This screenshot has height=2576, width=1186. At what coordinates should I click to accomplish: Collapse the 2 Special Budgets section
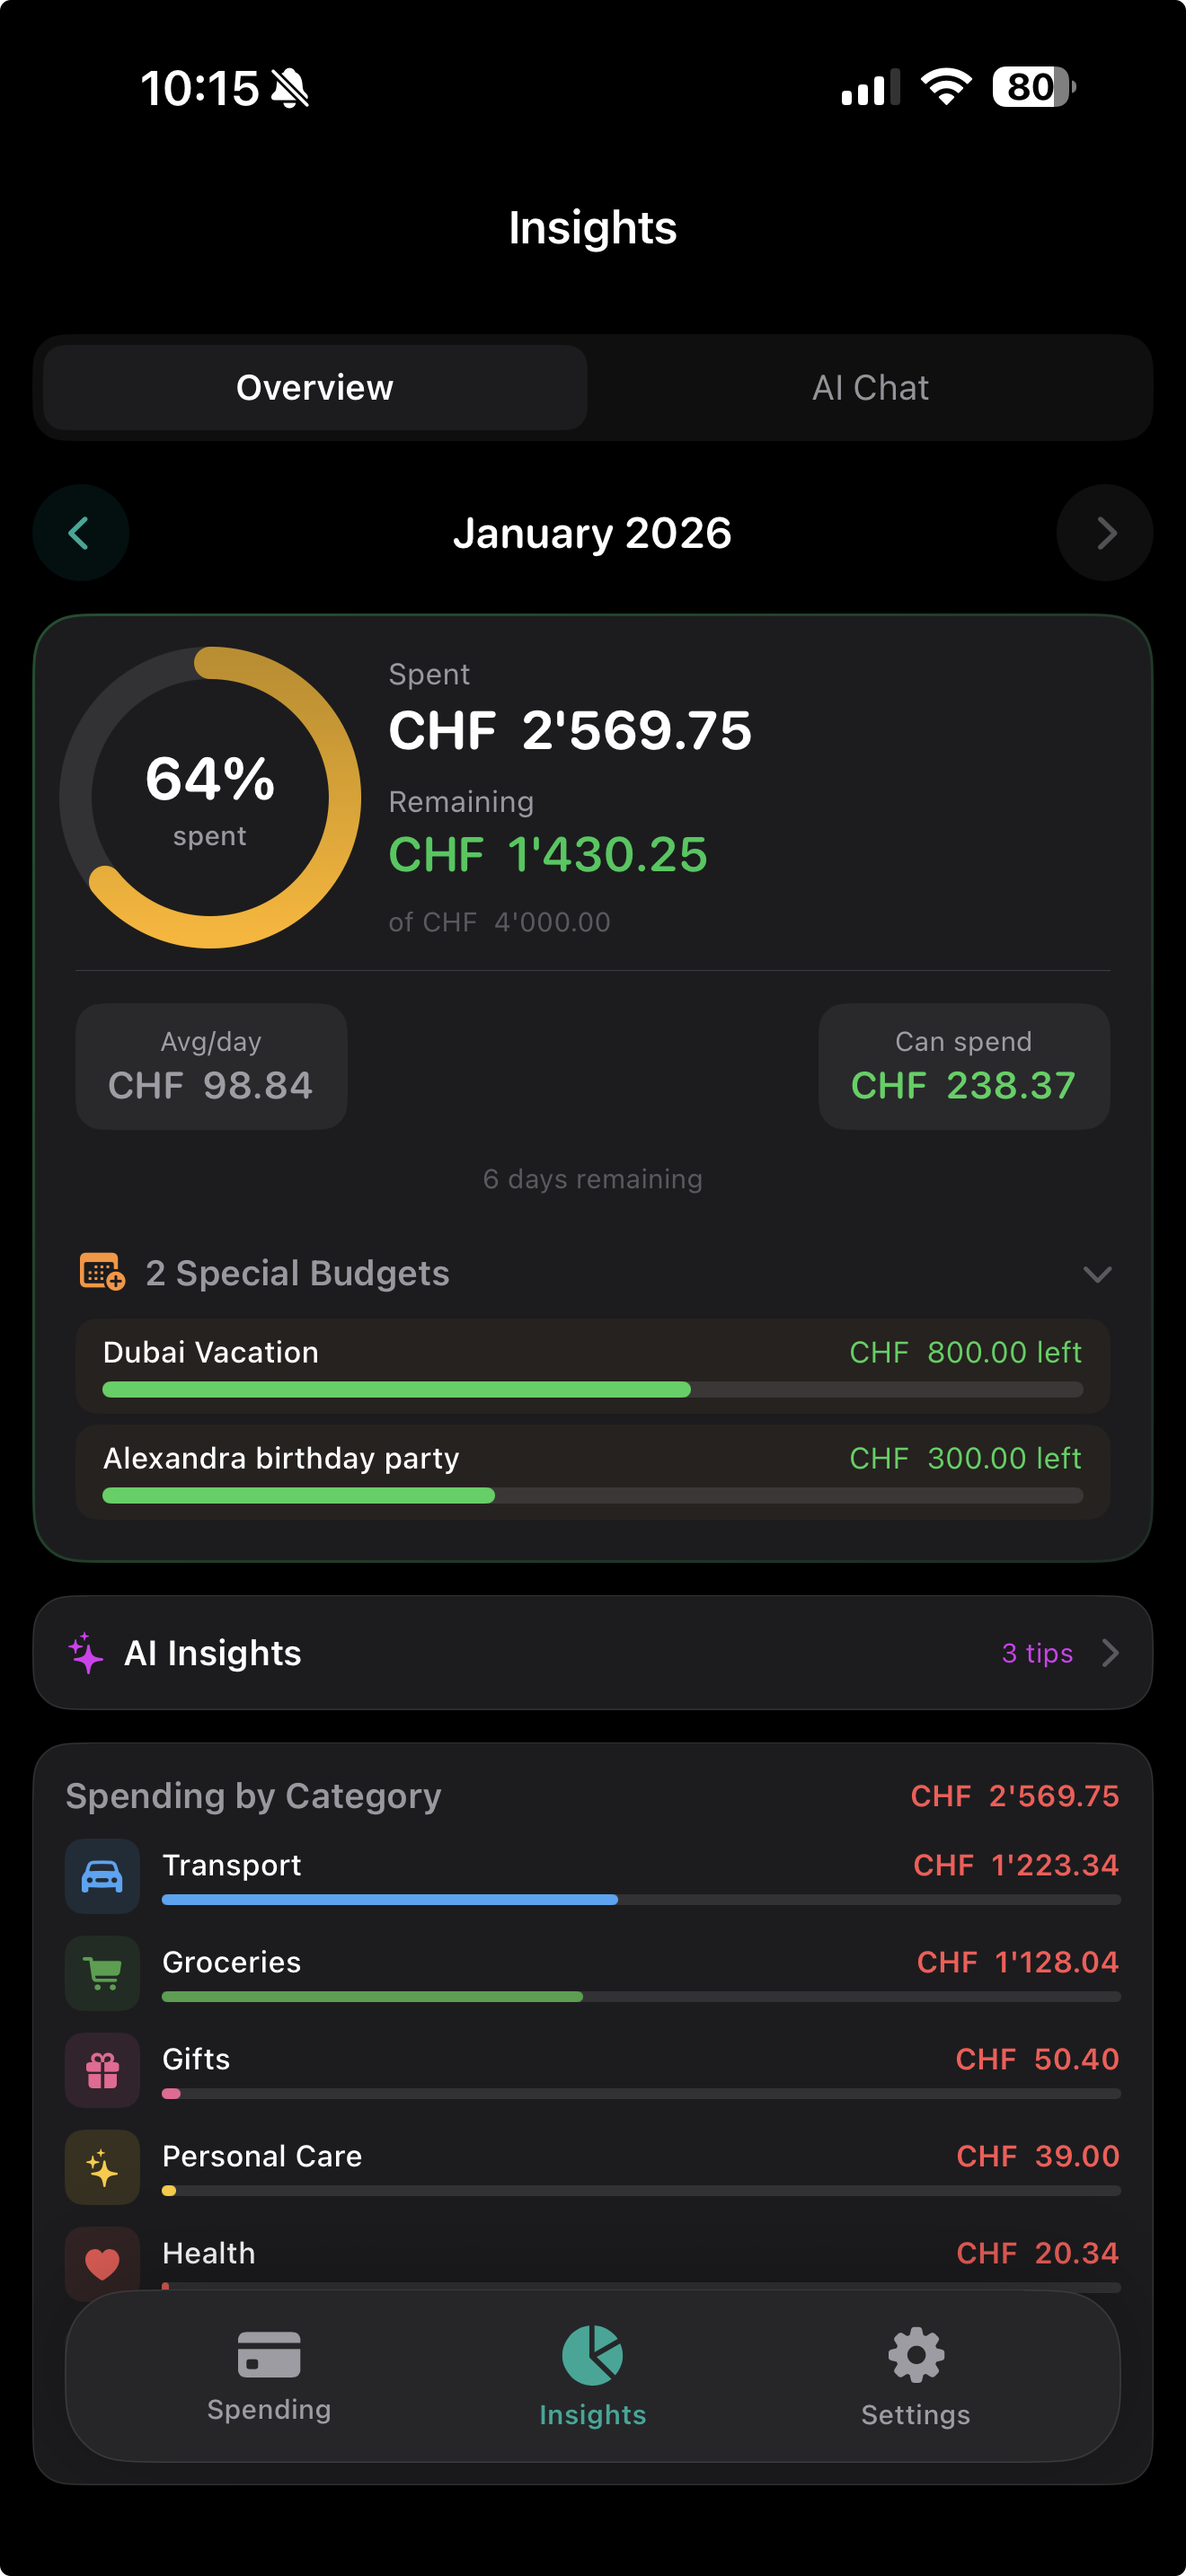point(1097,1273)
